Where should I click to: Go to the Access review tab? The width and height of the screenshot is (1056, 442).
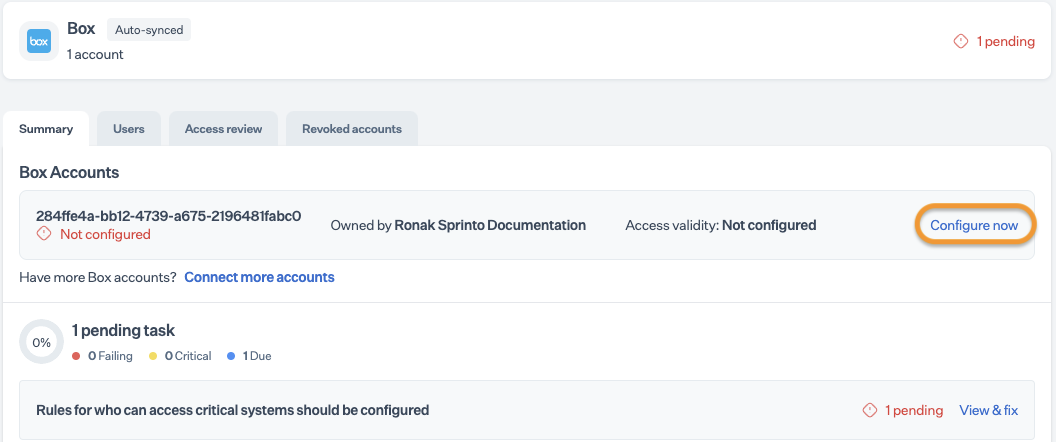click(223, 129)
